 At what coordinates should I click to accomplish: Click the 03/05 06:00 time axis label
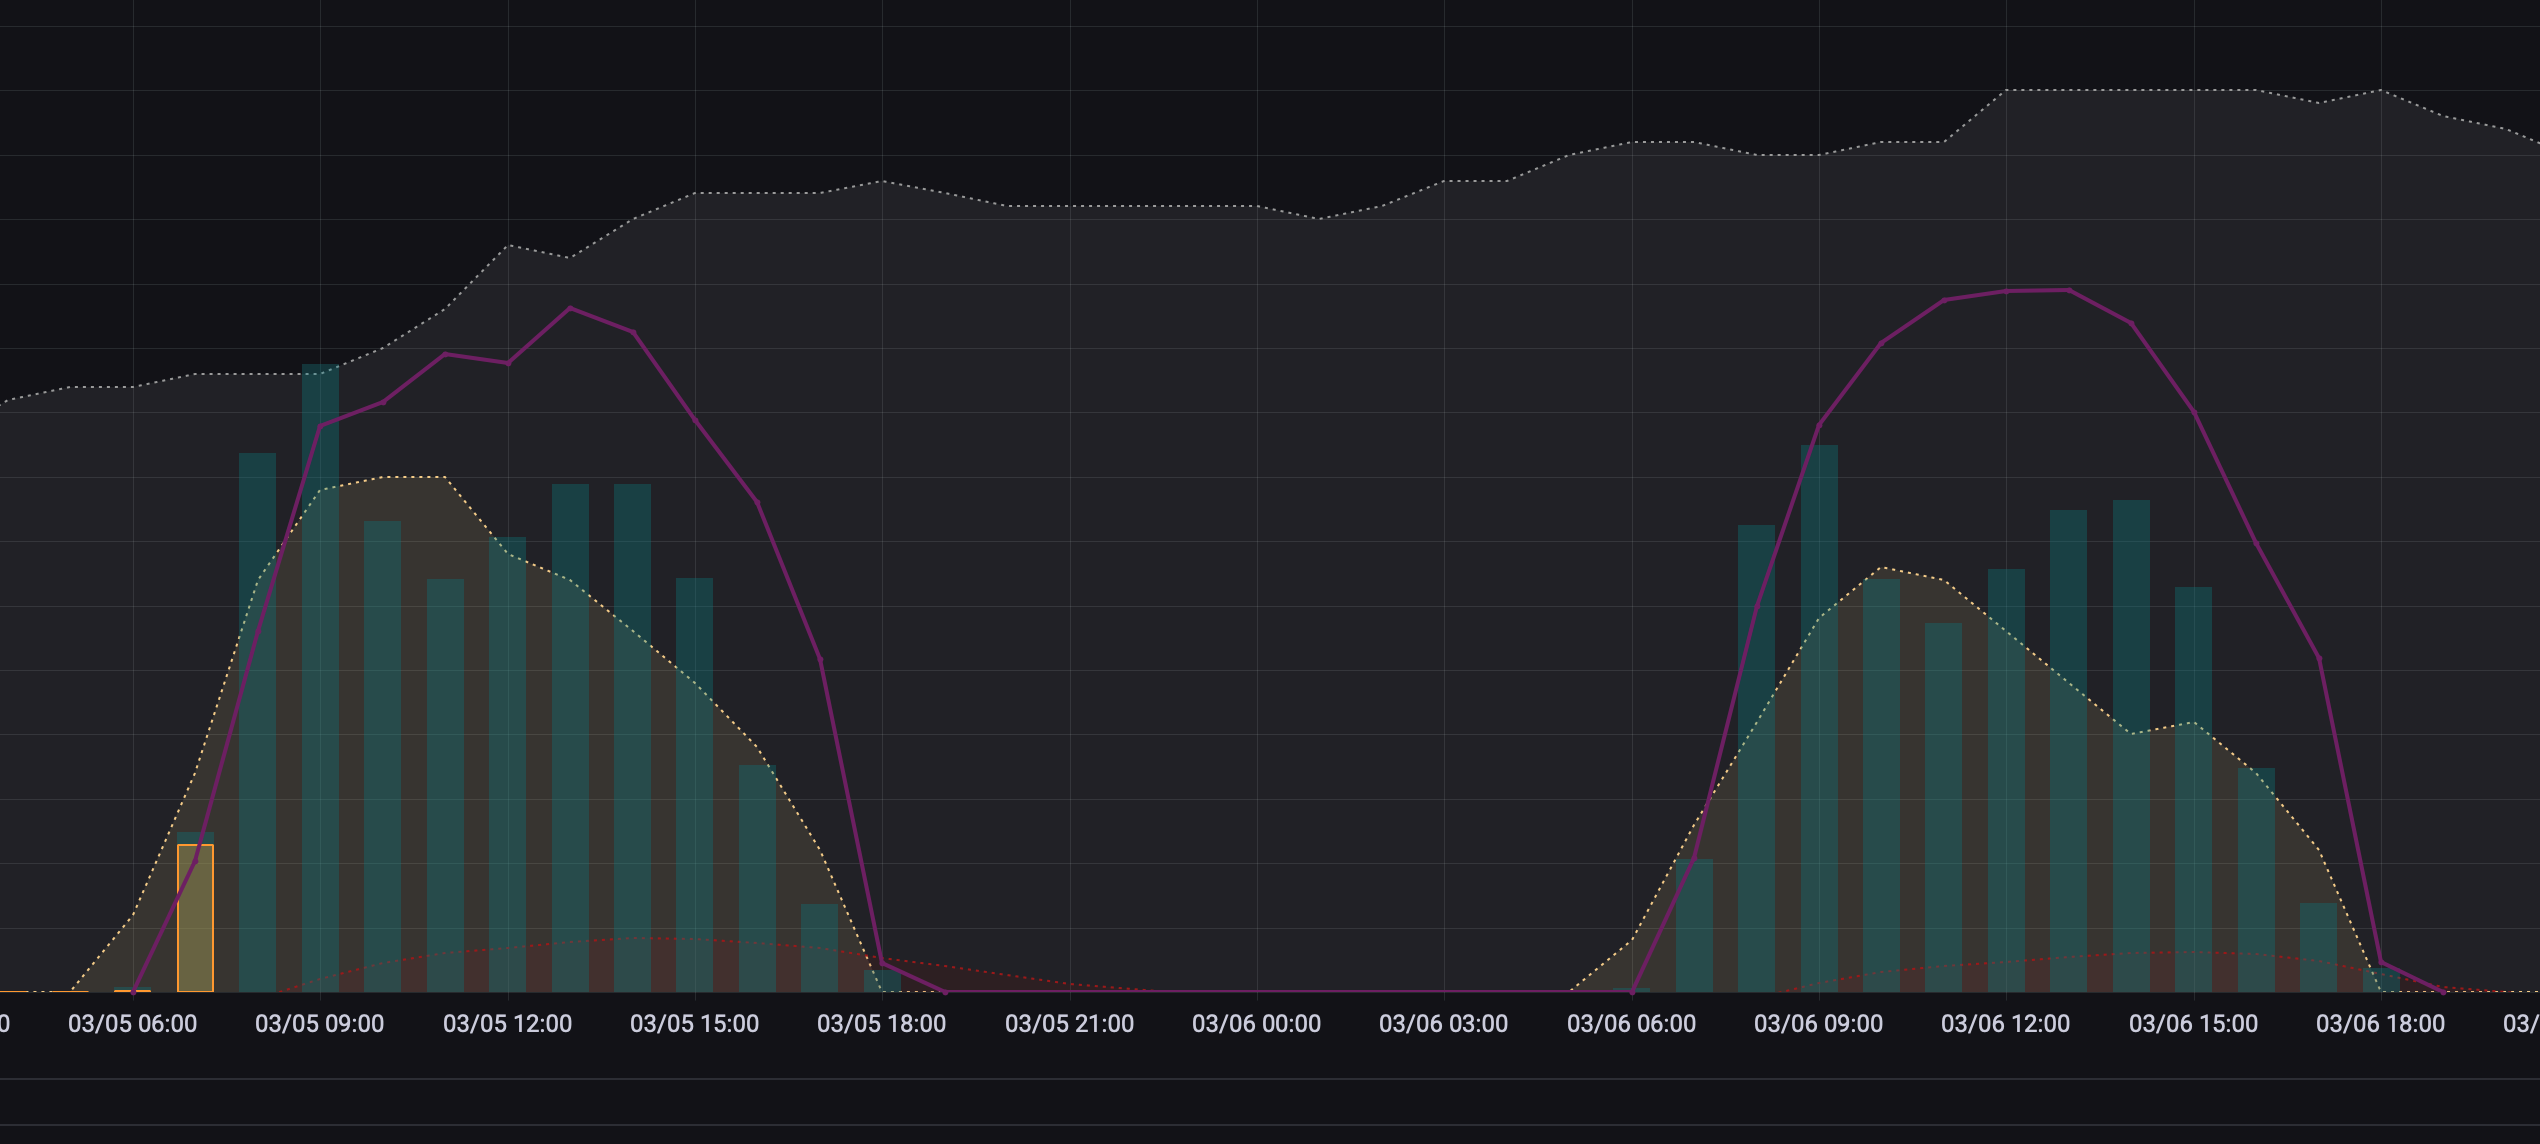(132, 1024)
